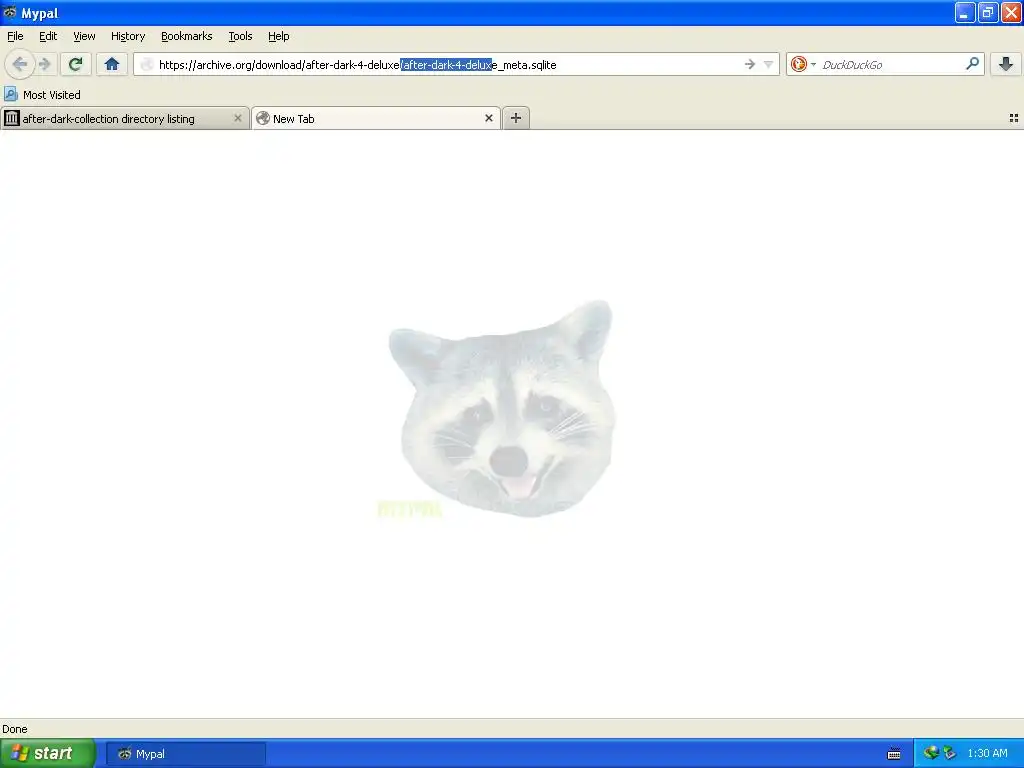Click the taskbar clock showing 1:30 AM
This screenshot has height=768, width=1024.
coord(987,753)
